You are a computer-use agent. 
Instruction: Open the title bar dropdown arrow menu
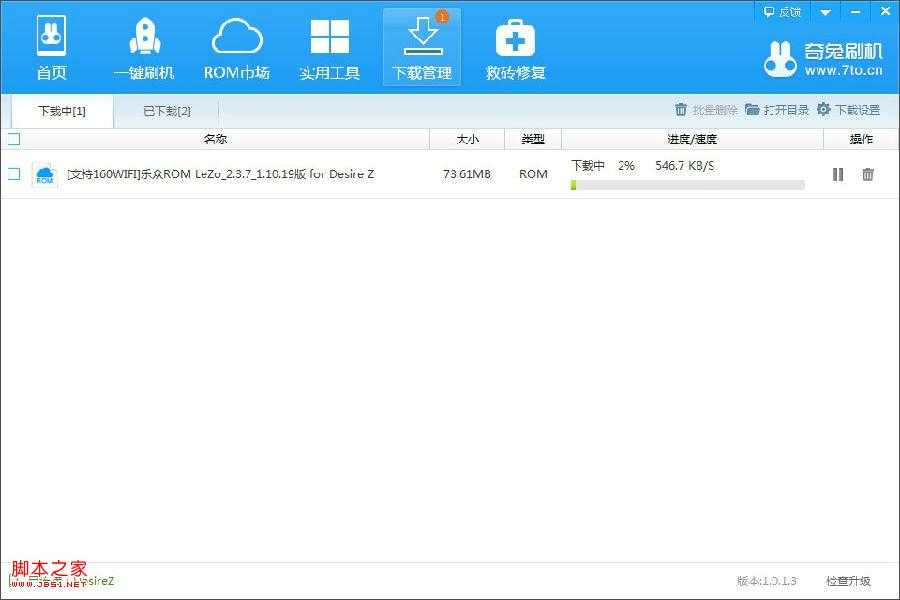825,12
